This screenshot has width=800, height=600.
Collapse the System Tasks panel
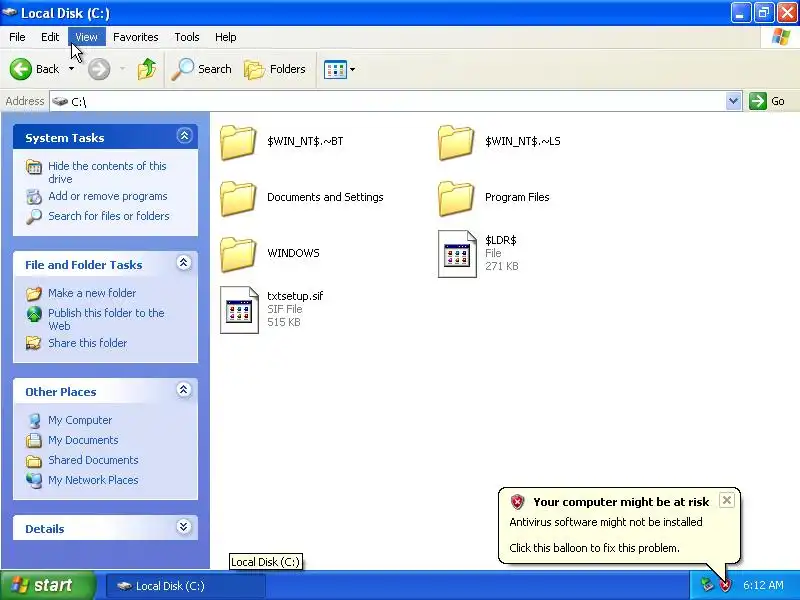184,136
